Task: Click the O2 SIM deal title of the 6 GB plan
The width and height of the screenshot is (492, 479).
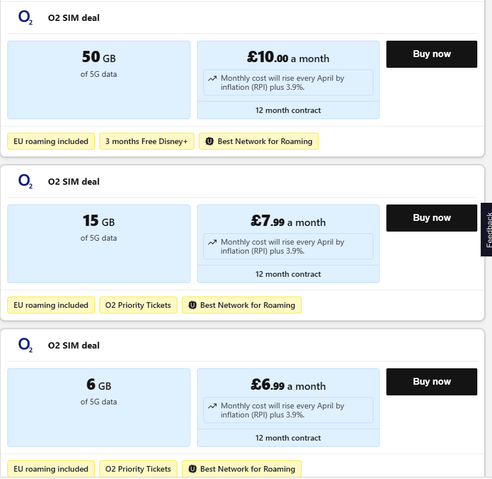Action: click(x=74, y=345)
